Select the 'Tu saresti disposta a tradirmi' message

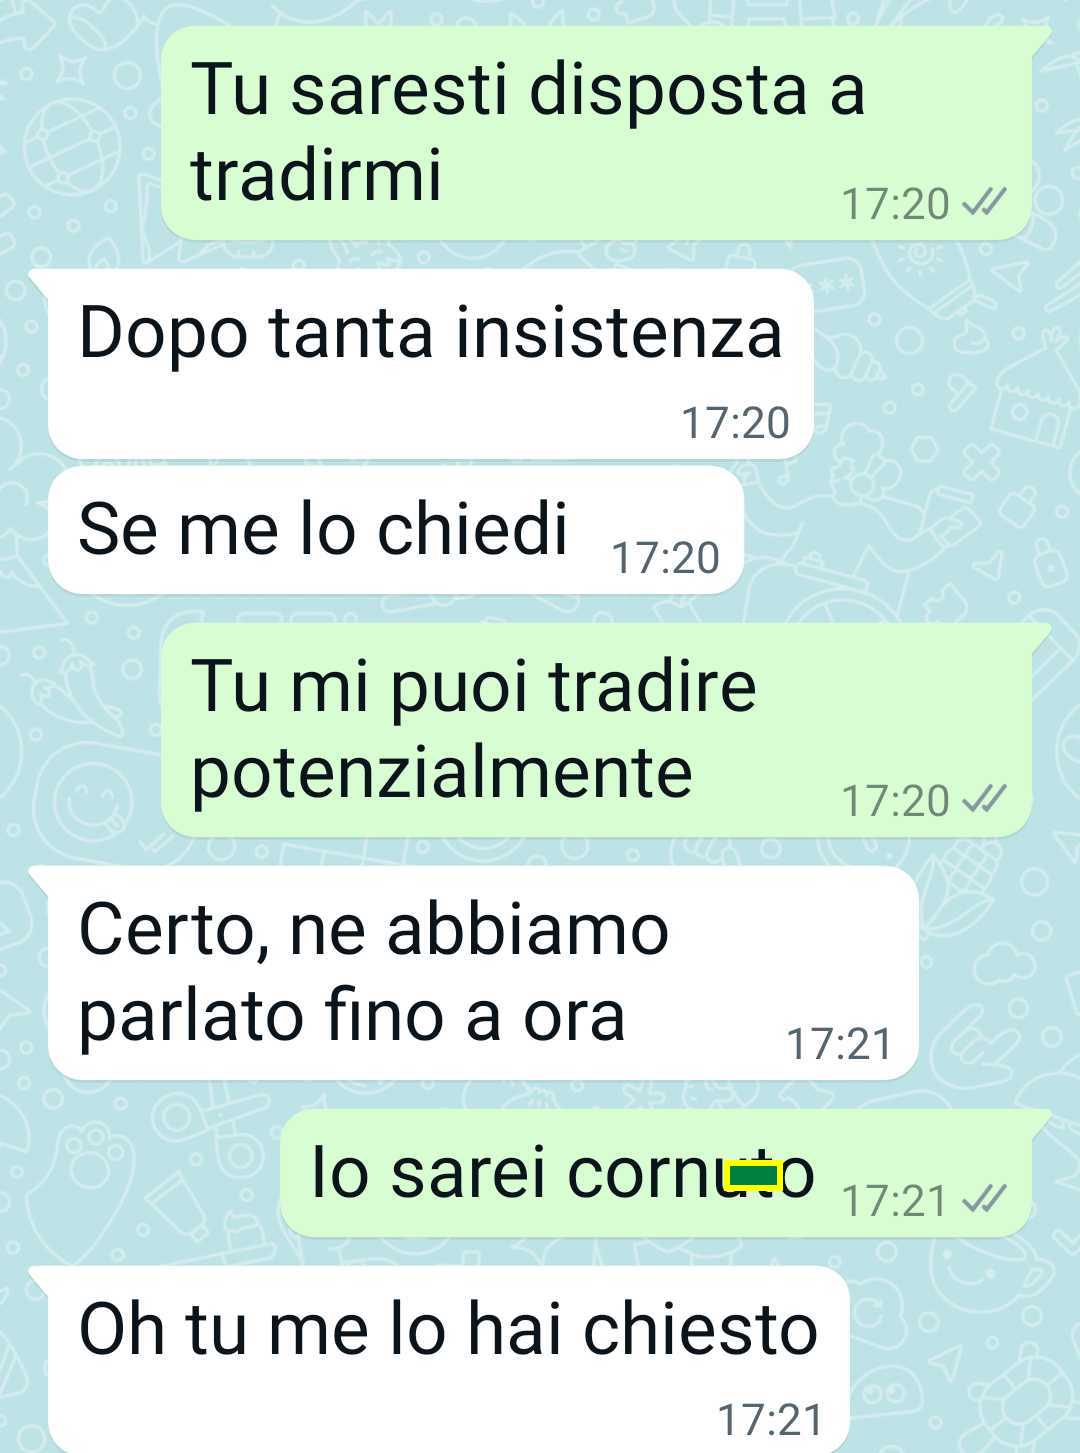point(596,133)
